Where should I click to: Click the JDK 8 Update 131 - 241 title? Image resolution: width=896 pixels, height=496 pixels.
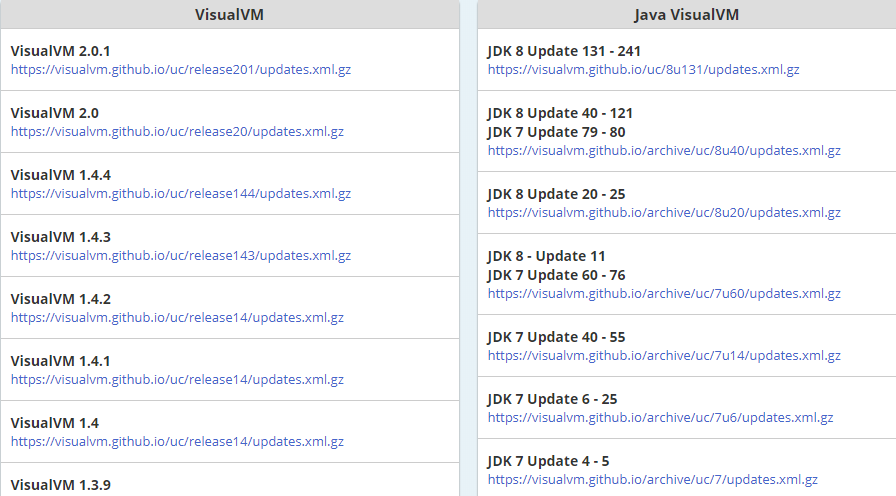tap(564, 51)
